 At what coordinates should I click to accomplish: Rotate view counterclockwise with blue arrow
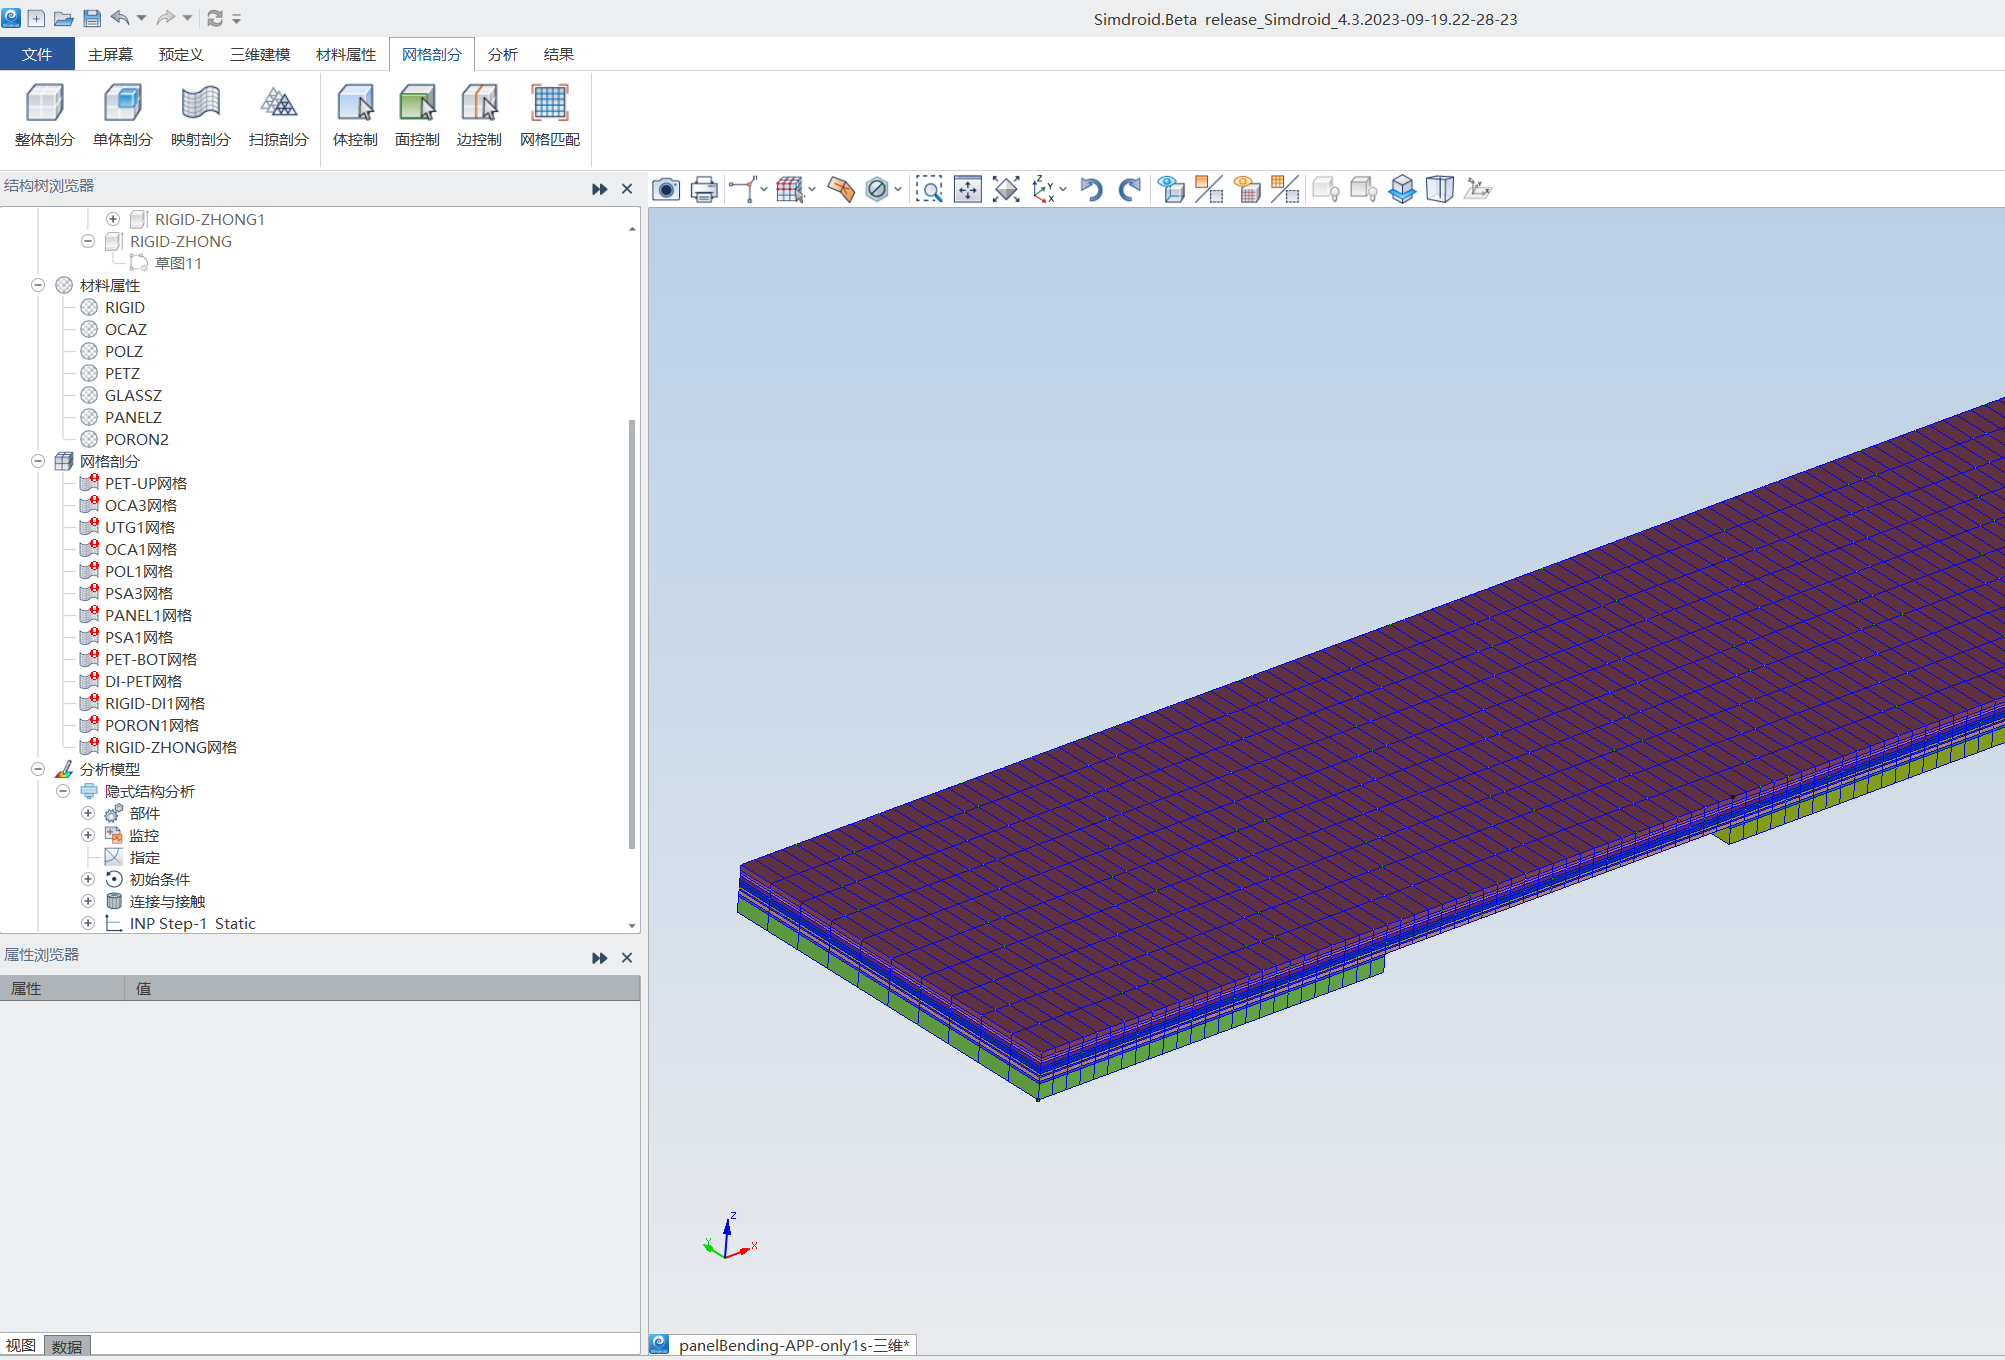(x=1091, y=189)
